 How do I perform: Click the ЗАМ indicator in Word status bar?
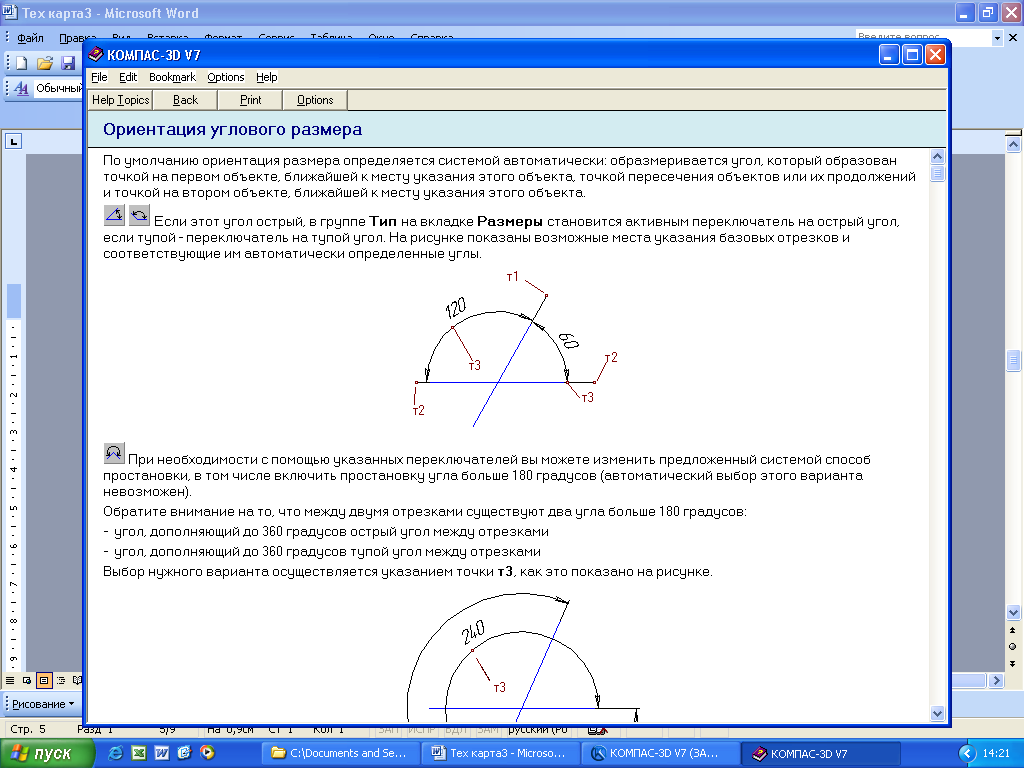coord(488,729)
